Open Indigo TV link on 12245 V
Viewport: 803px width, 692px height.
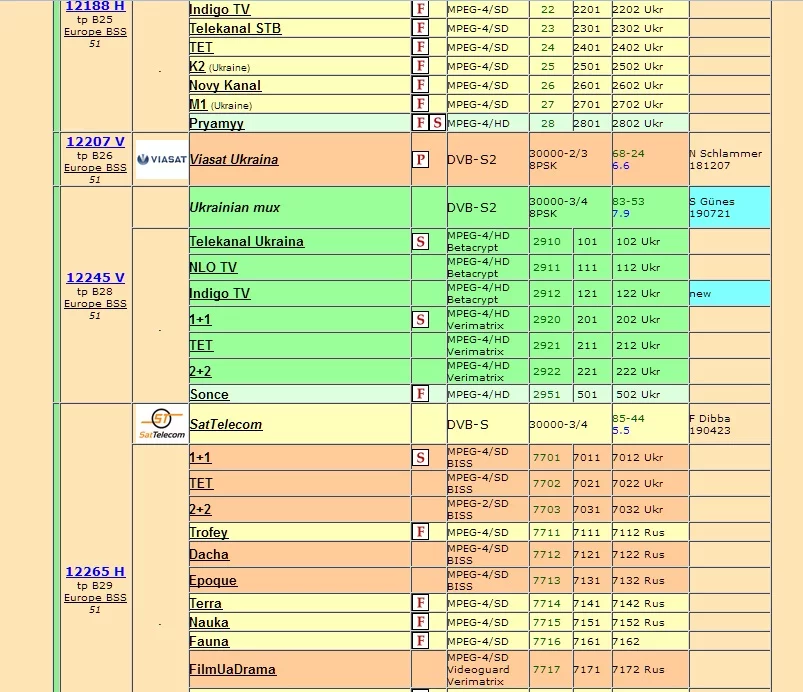[x=220, y=293]
